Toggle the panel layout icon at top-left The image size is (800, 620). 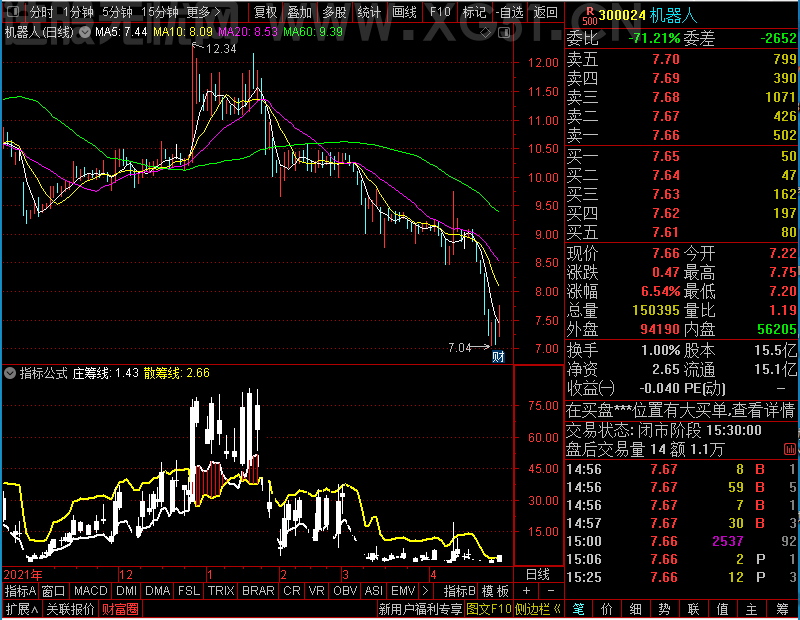pyautogui.click(x=13, y=11)
